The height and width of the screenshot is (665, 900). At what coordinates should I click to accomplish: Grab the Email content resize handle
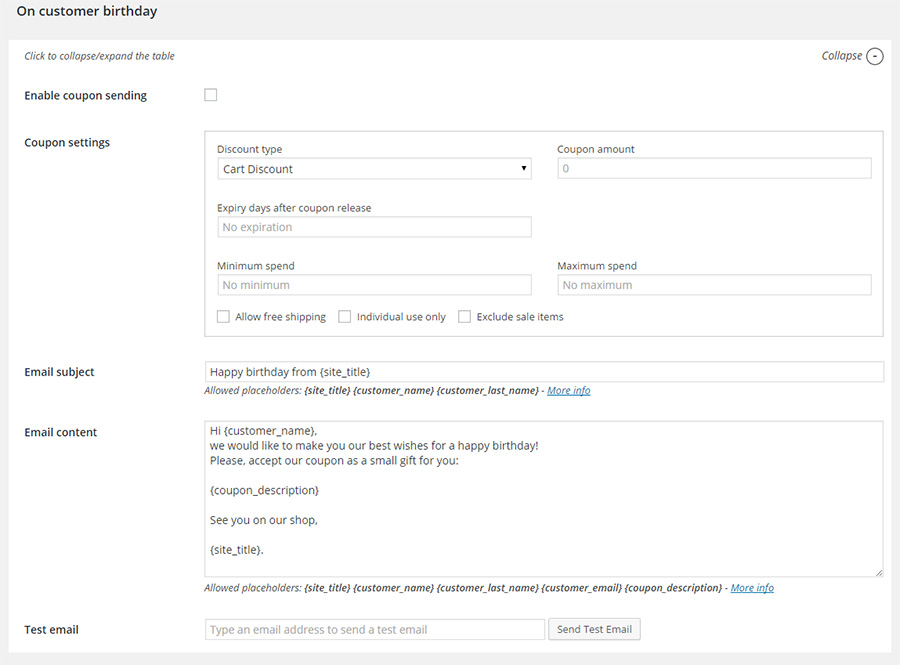coord(879,573)
